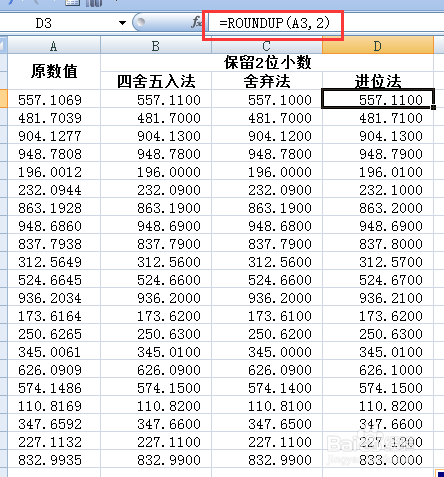Select cell containing 232.0944
This screenshot has width=444, height=477.
pyautogui.click(x=54, y=190)
